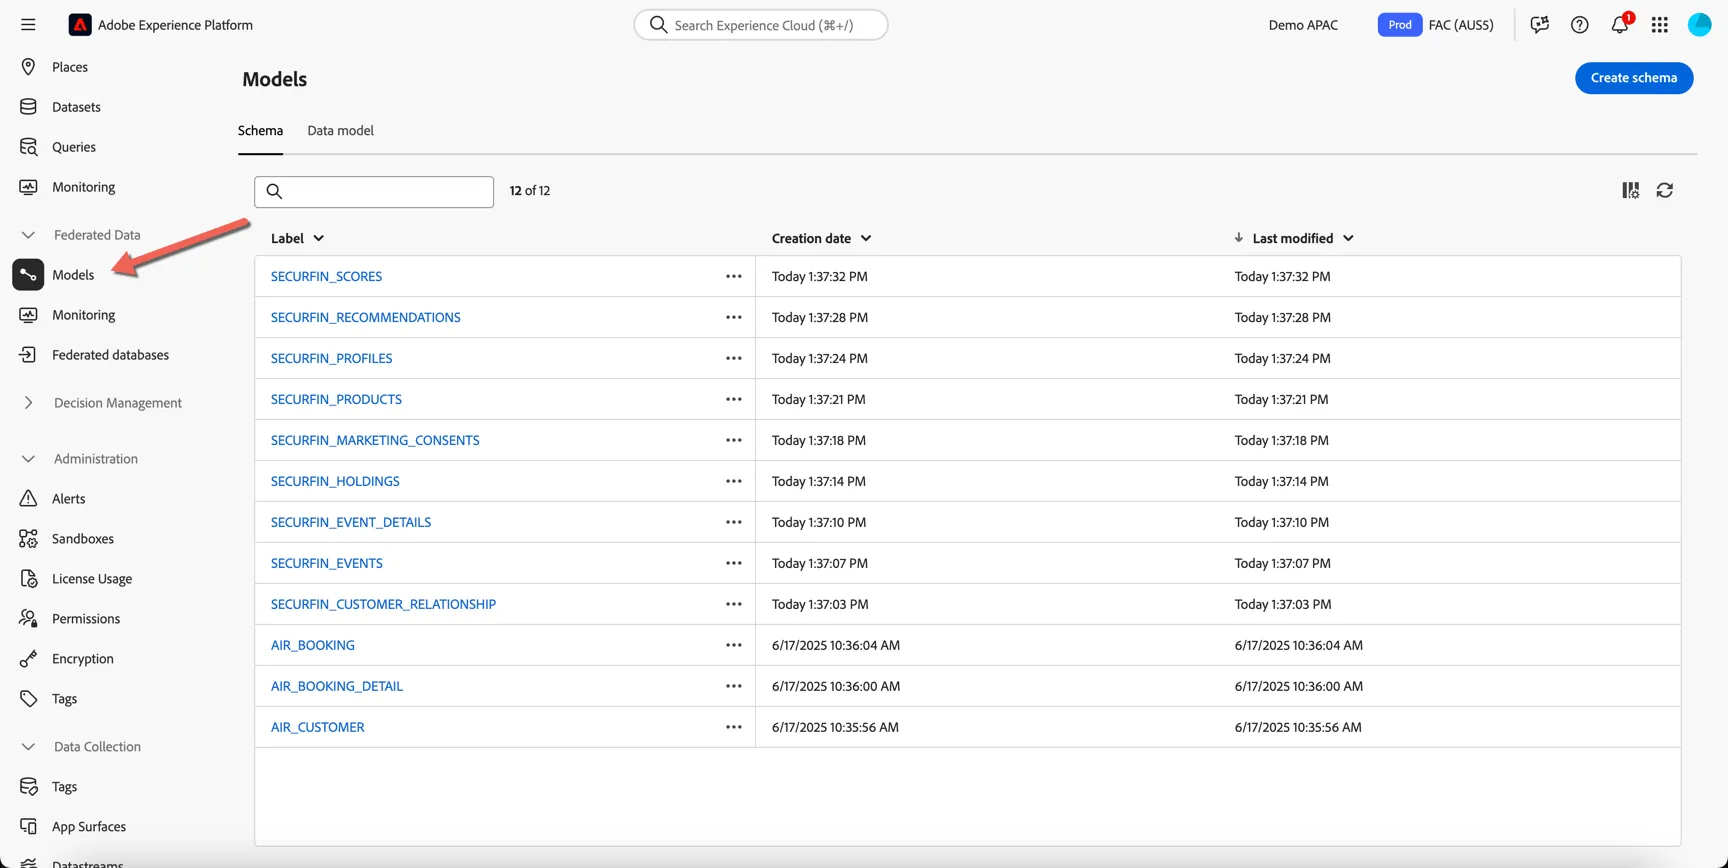The image size is (1728, 868).
Task: Open the app switcher grid
Action: pos(1660,25)
